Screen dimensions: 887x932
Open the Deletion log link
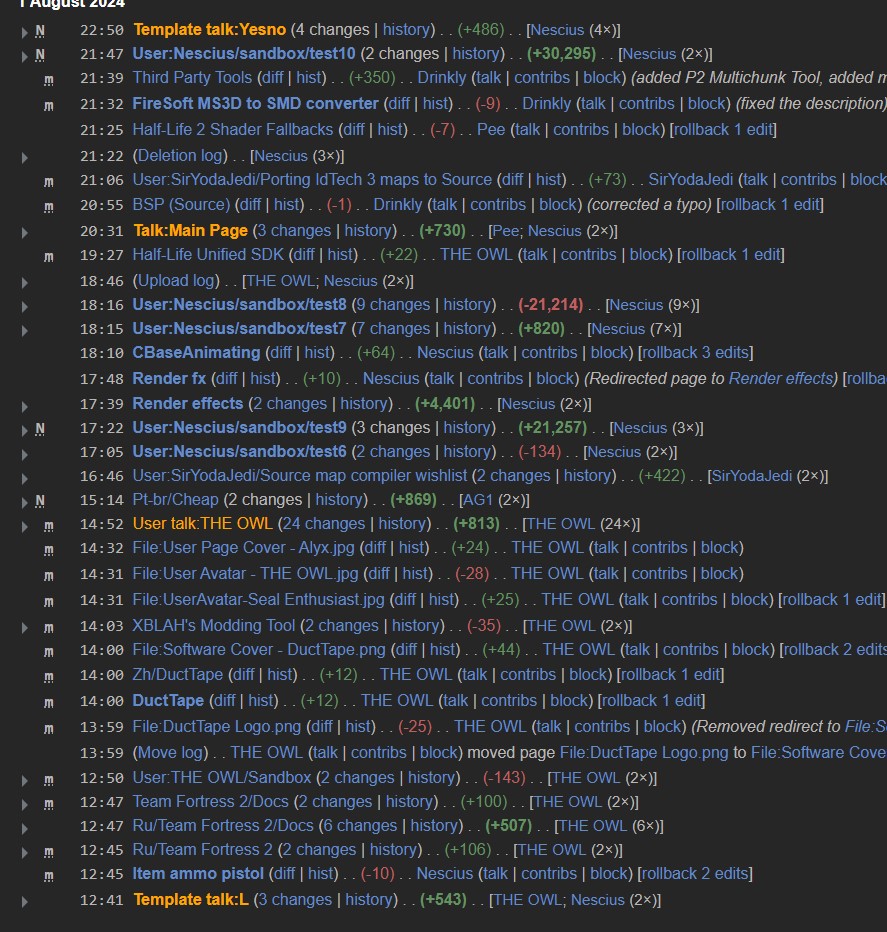pyautogui.click(x=180, y=155)
